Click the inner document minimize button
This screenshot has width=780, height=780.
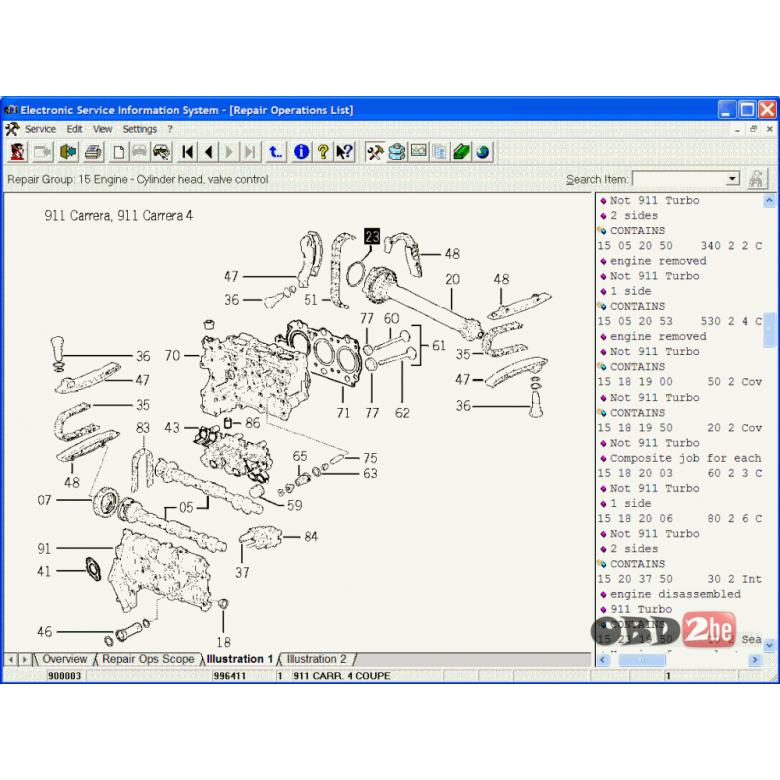pyautogui.click(x=738, y=129)
